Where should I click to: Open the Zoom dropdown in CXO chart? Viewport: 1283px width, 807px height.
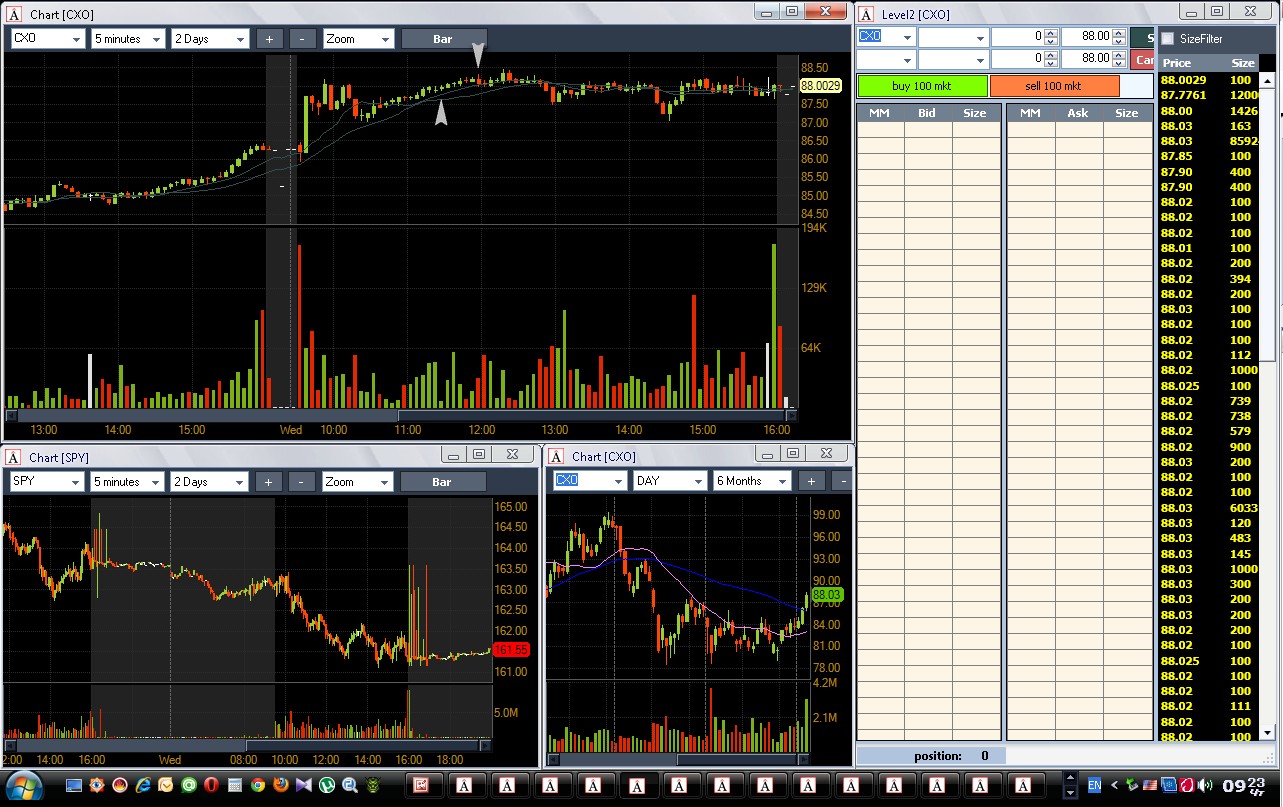point(358,39)
